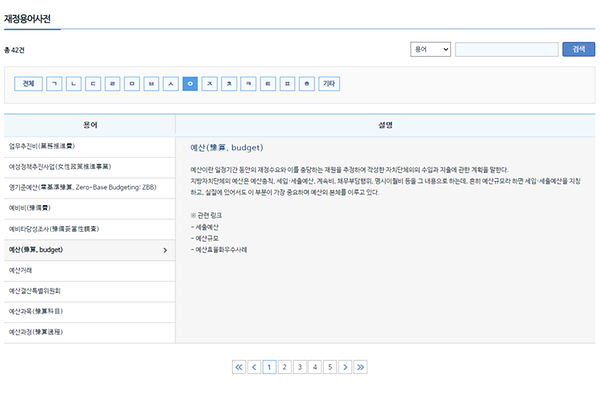
Task: Filter terms by consonant ㅈ
Action: click(210, 84)
